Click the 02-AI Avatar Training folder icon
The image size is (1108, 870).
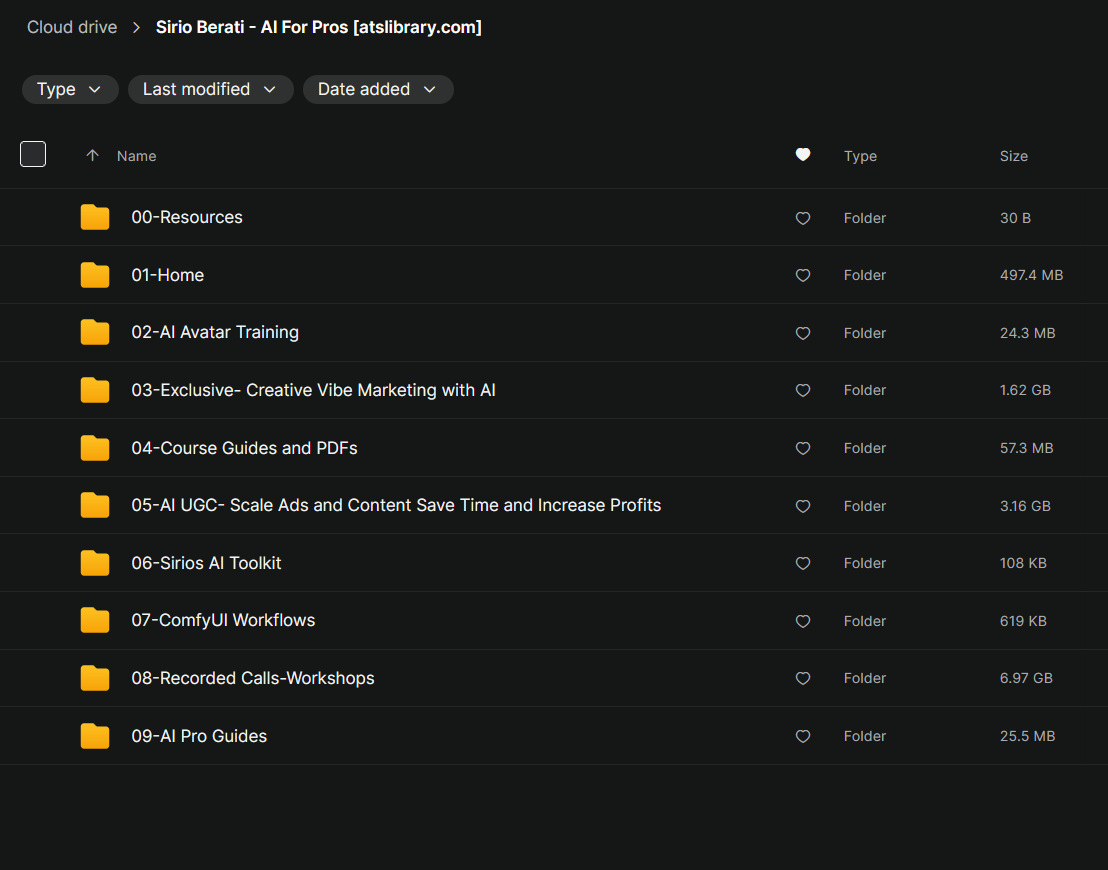pos(95,332)
